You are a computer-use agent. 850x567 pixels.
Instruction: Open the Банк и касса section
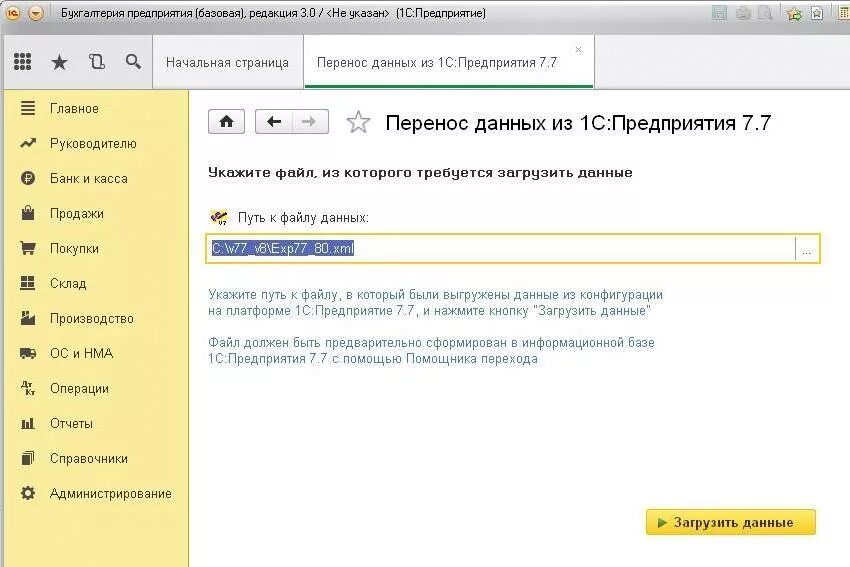point(94,178)
